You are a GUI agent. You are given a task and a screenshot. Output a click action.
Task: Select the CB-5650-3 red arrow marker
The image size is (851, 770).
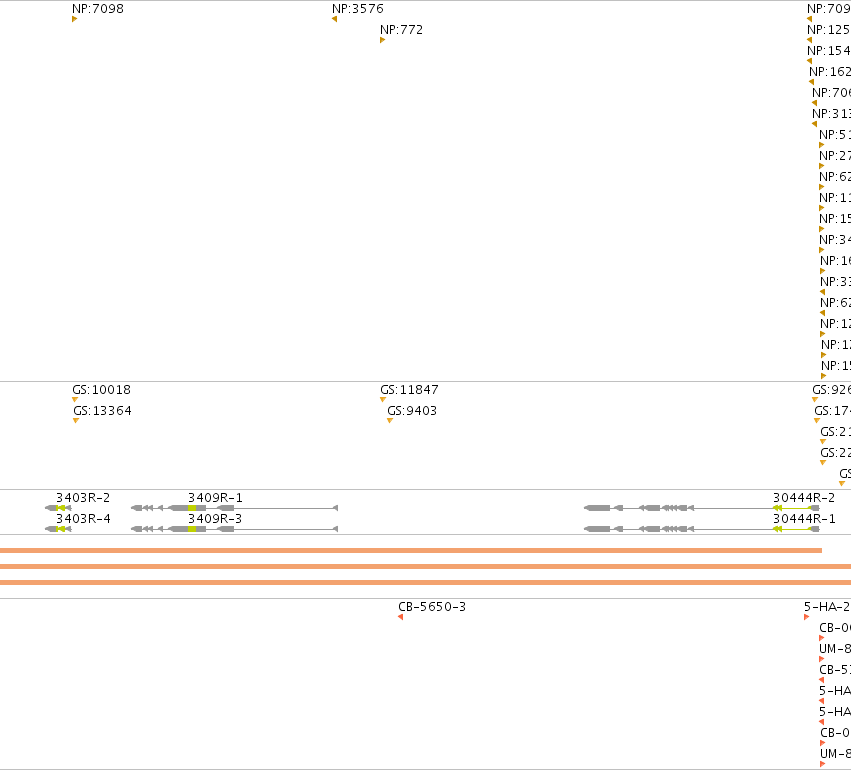click(401, 617)
